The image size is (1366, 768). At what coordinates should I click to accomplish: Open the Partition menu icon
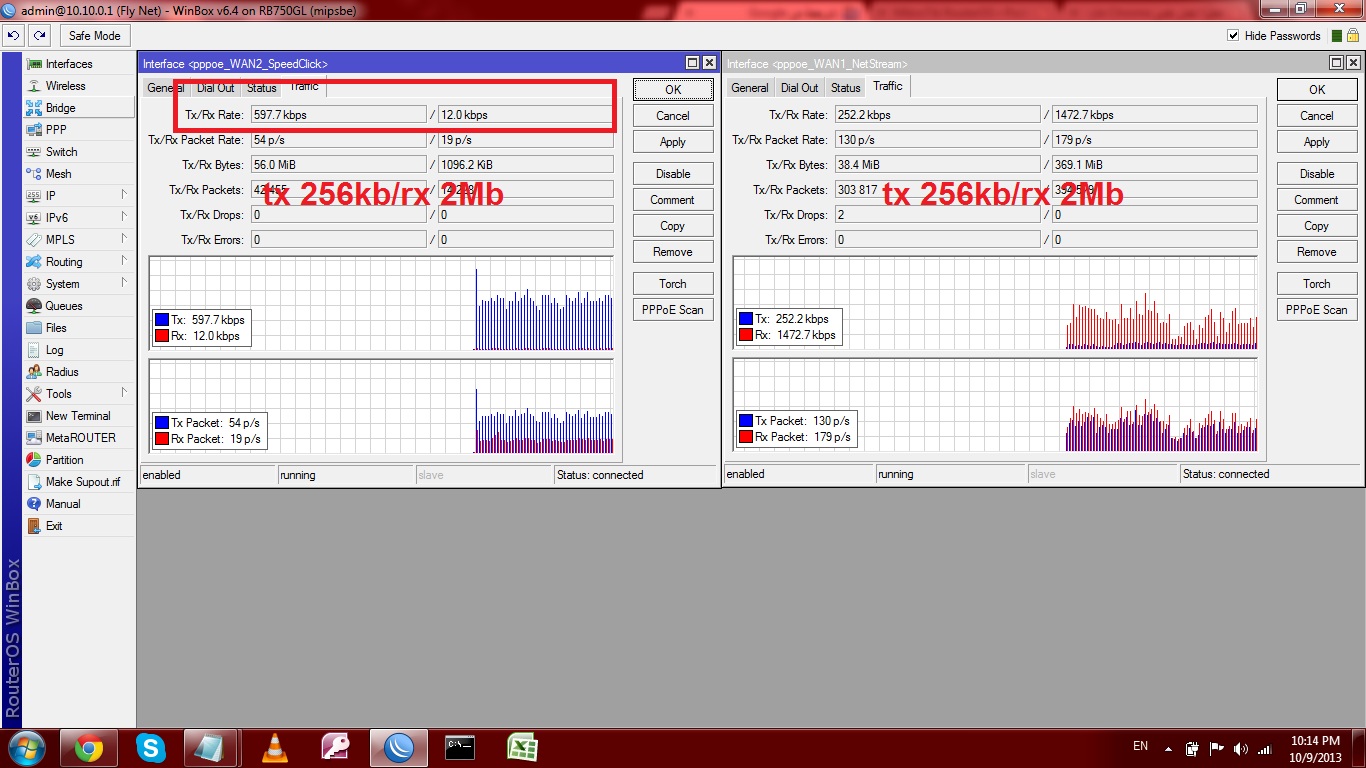(x=34, y=460)
